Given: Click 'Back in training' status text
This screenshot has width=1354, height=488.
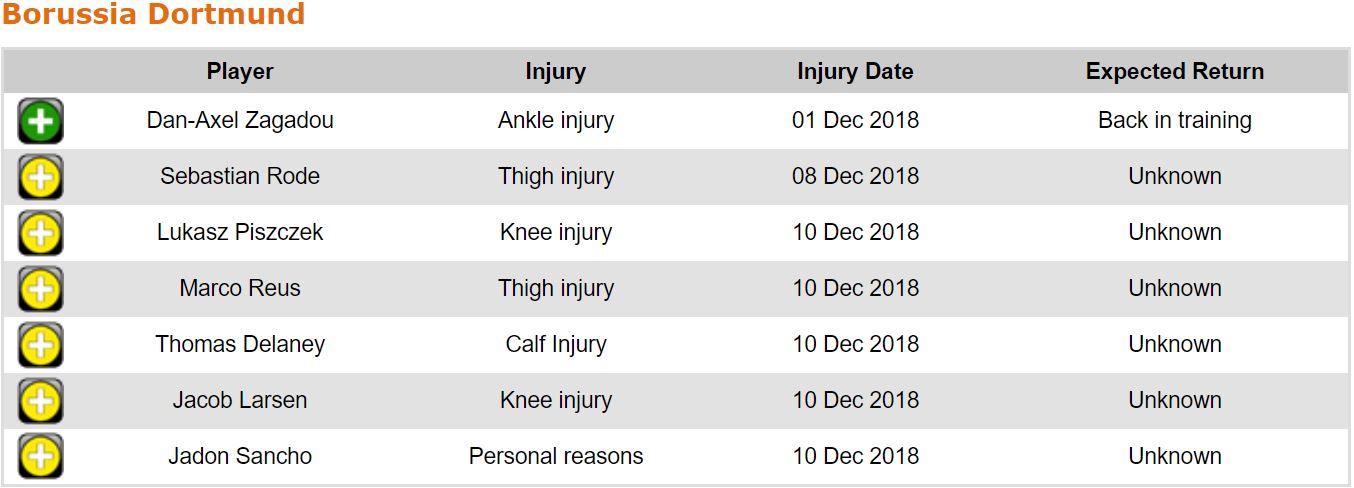Looking at the screenshot, I should pos(1174,120).
